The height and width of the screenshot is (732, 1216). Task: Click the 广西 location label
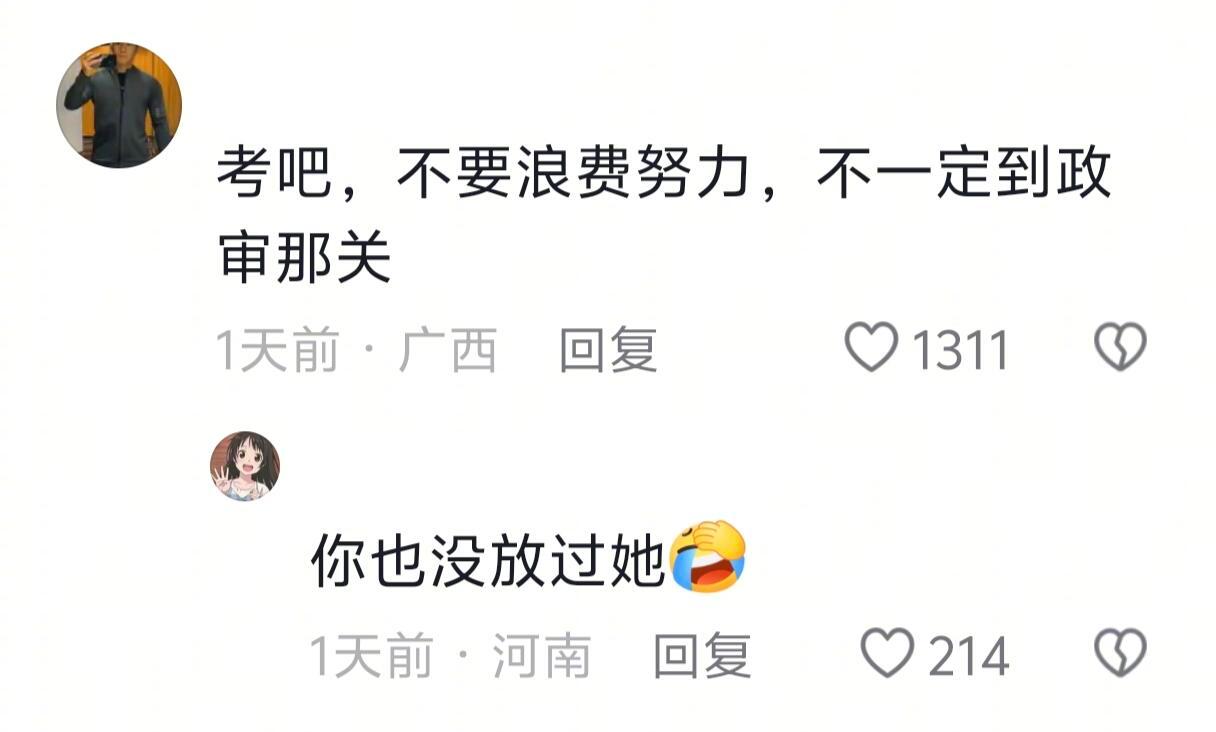(x=448, y=351)
